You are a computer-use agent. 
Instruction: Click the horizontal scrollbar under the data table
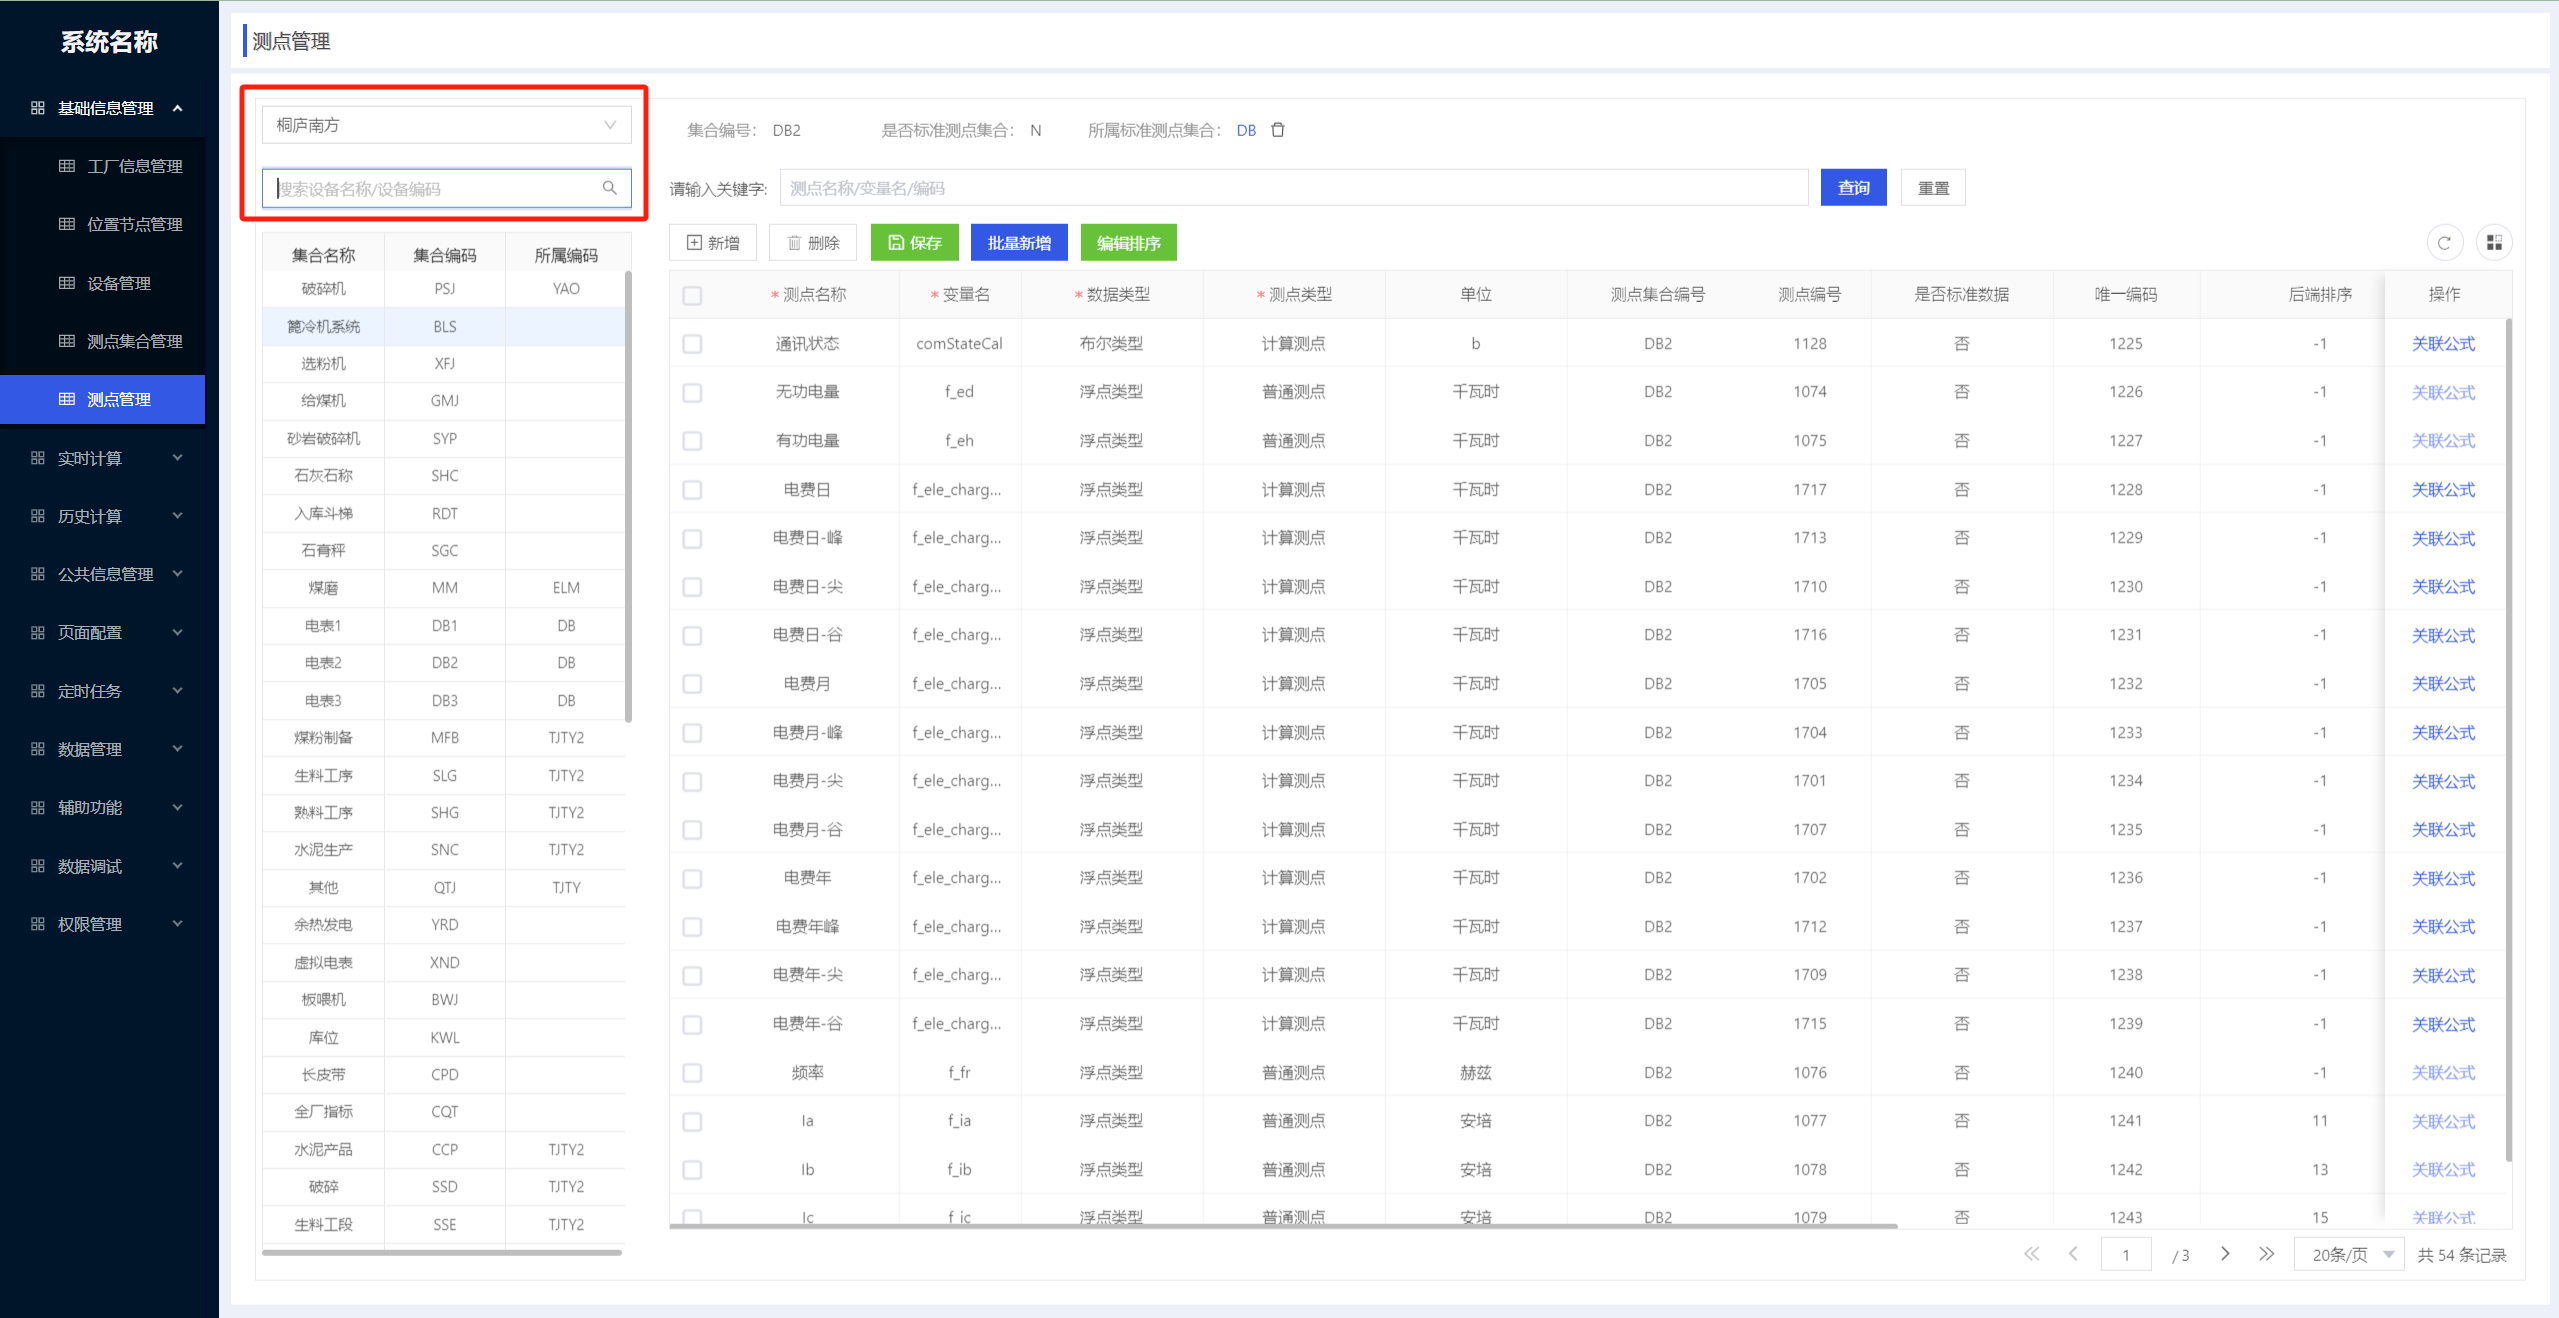1284,1225
